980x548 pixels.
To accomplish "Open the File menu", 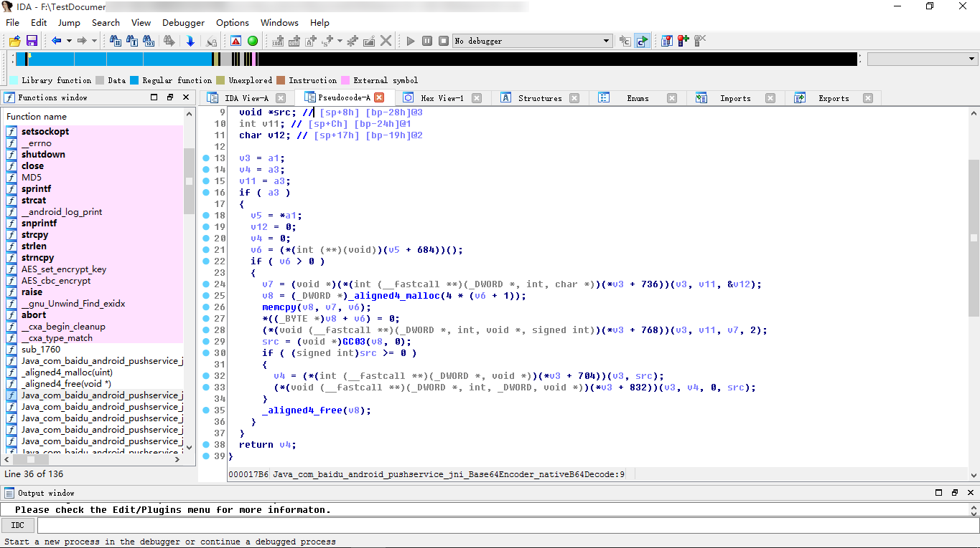I will coord(12,22).
